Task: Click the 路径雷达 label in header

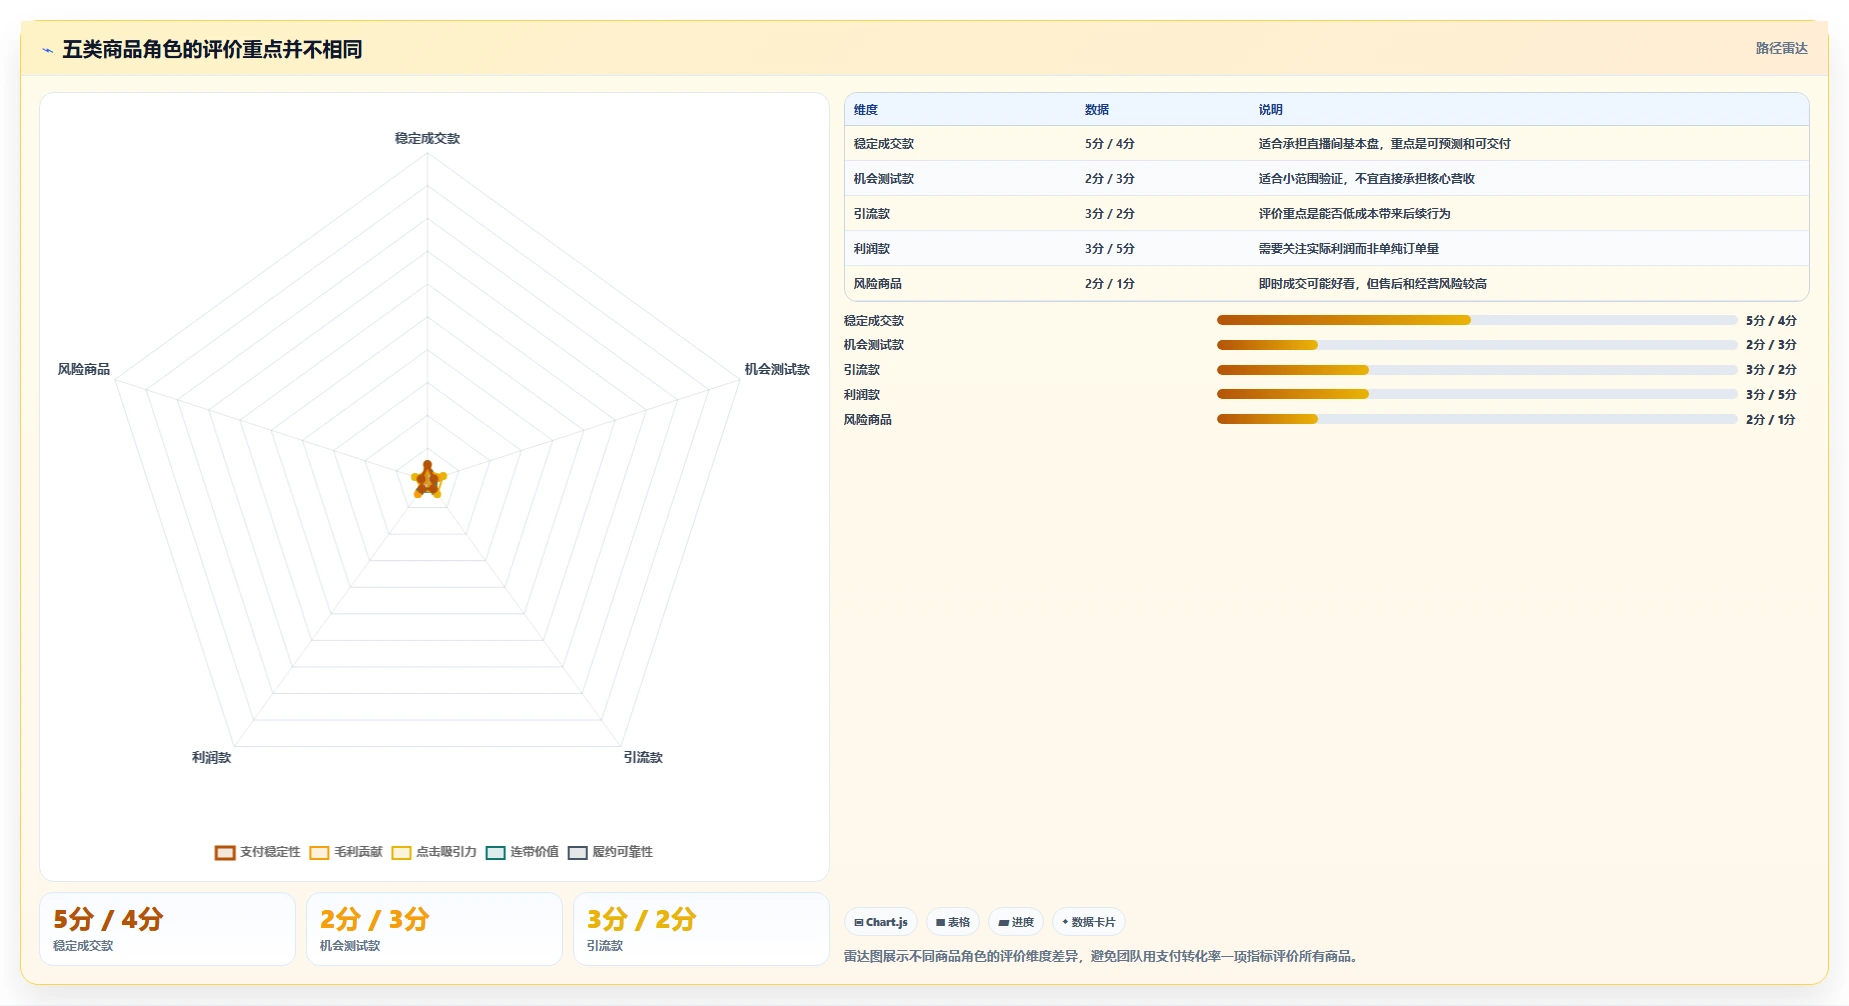Action: (x=1781, y=48)
